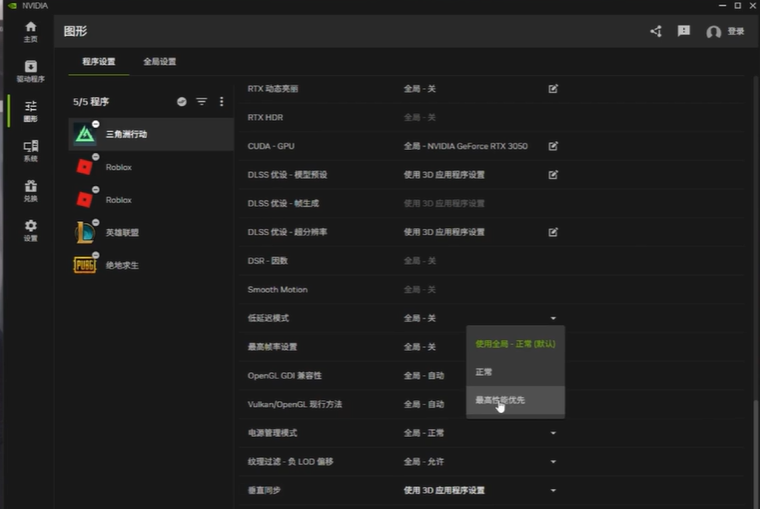This screenshot has width=760, height=509.
Task: Open the feedback message icon in top bar
Action: (683, 31)
